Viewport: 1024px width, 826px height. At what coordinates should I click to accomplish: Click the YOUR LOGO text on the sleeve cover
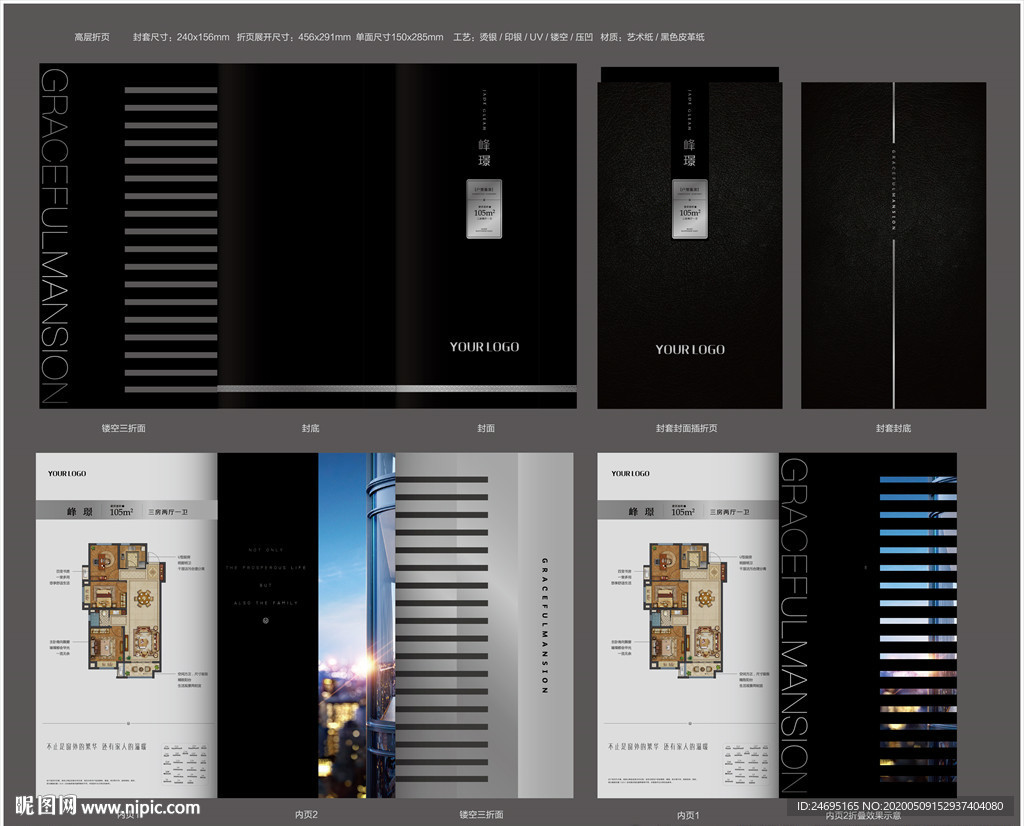[x=689, y=349]
